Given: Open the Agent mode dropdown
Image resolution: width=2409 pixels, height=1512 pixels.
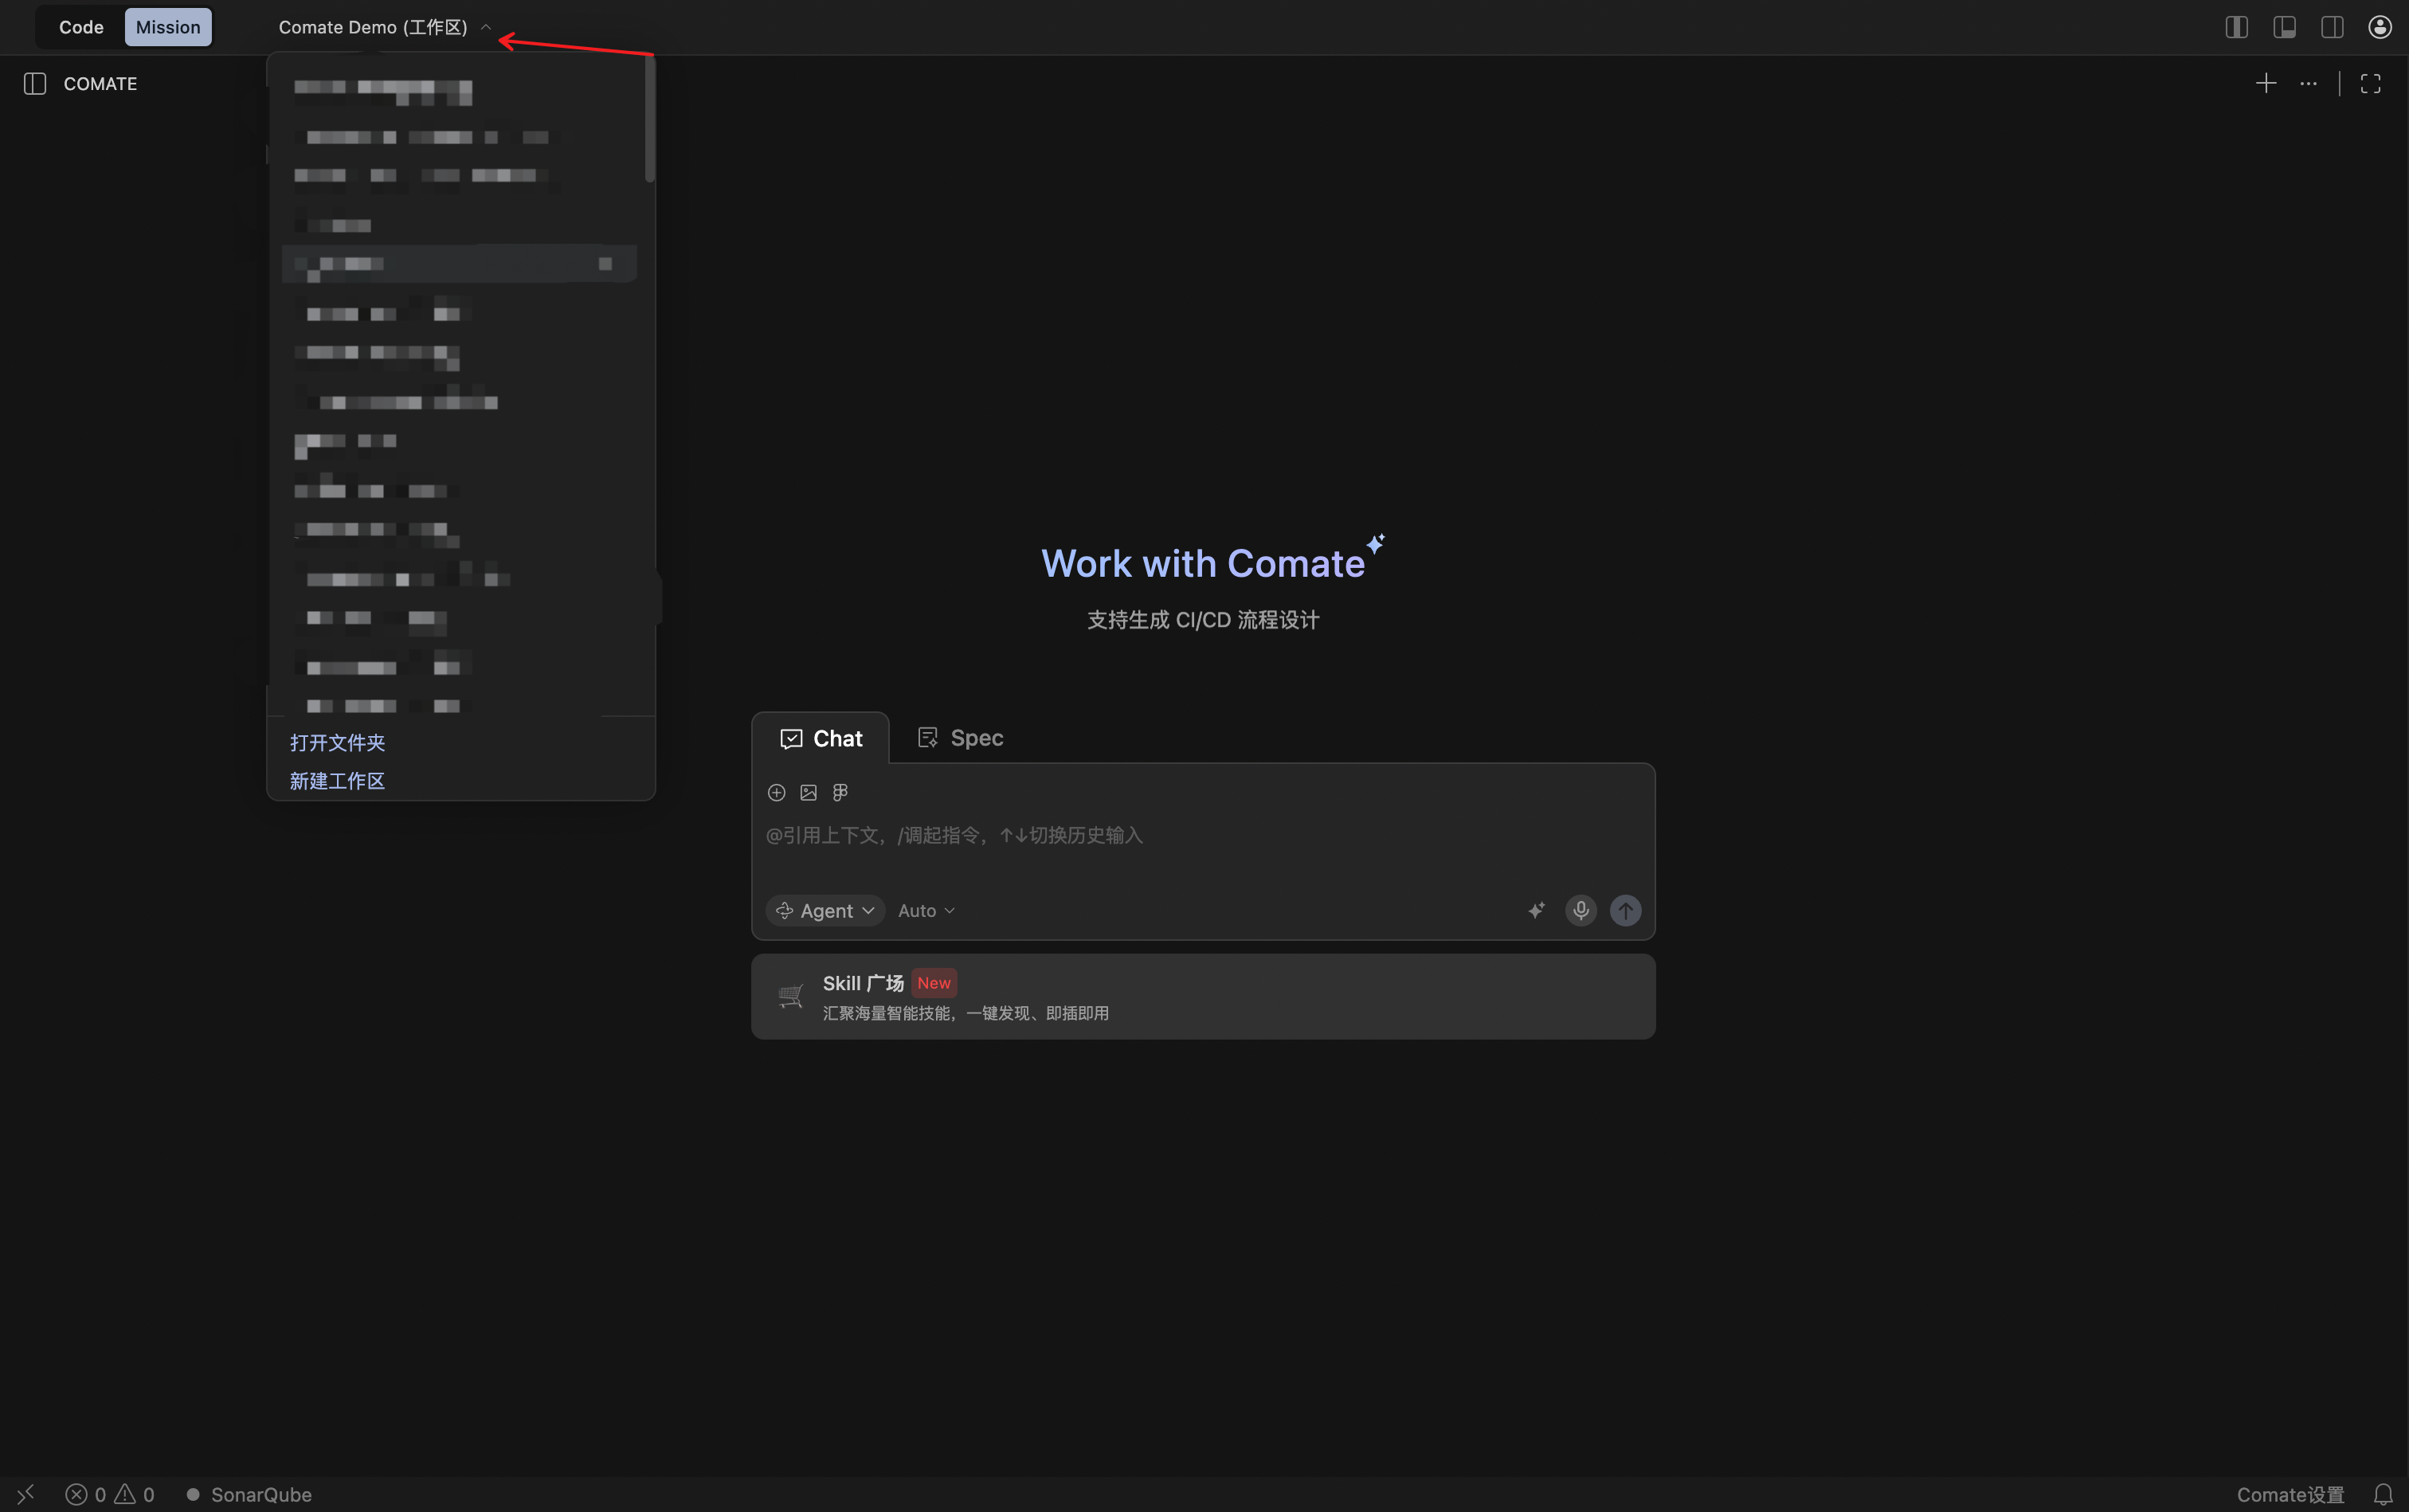Looking at the screenshot, I should coord(825,911).
